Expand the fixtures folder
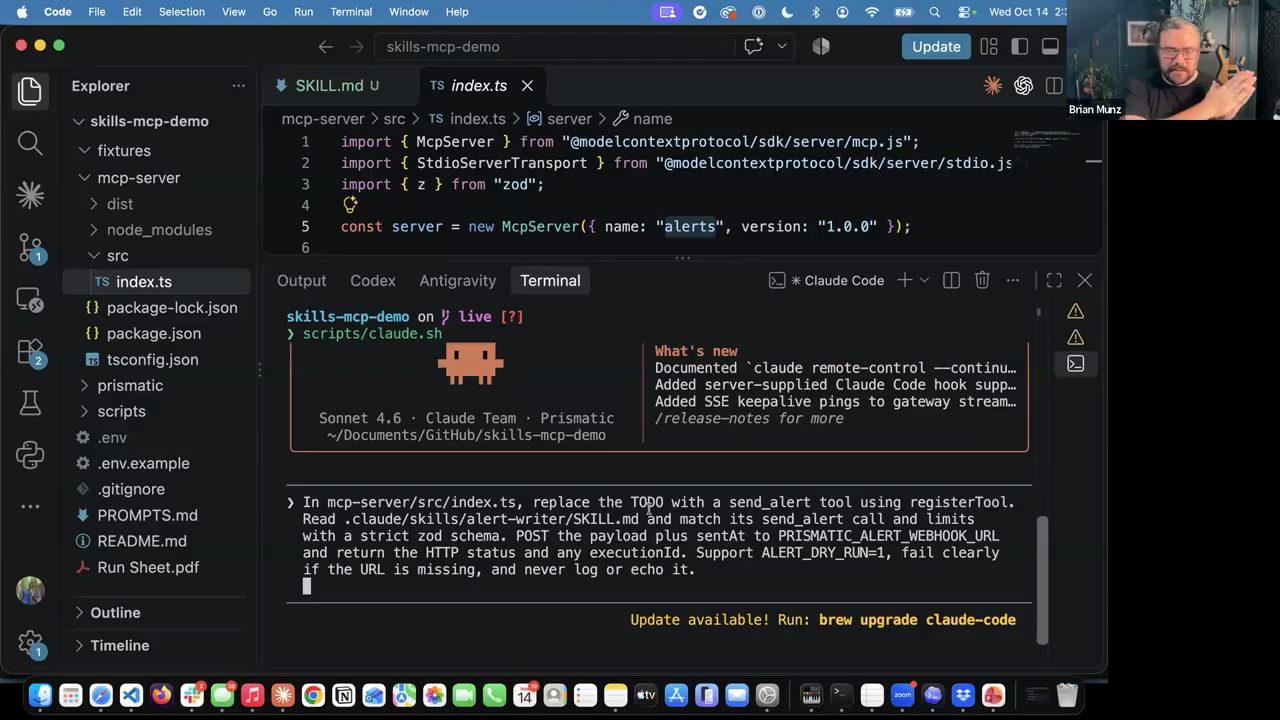Screen dimensions: 1280x720 pos(124,151)
